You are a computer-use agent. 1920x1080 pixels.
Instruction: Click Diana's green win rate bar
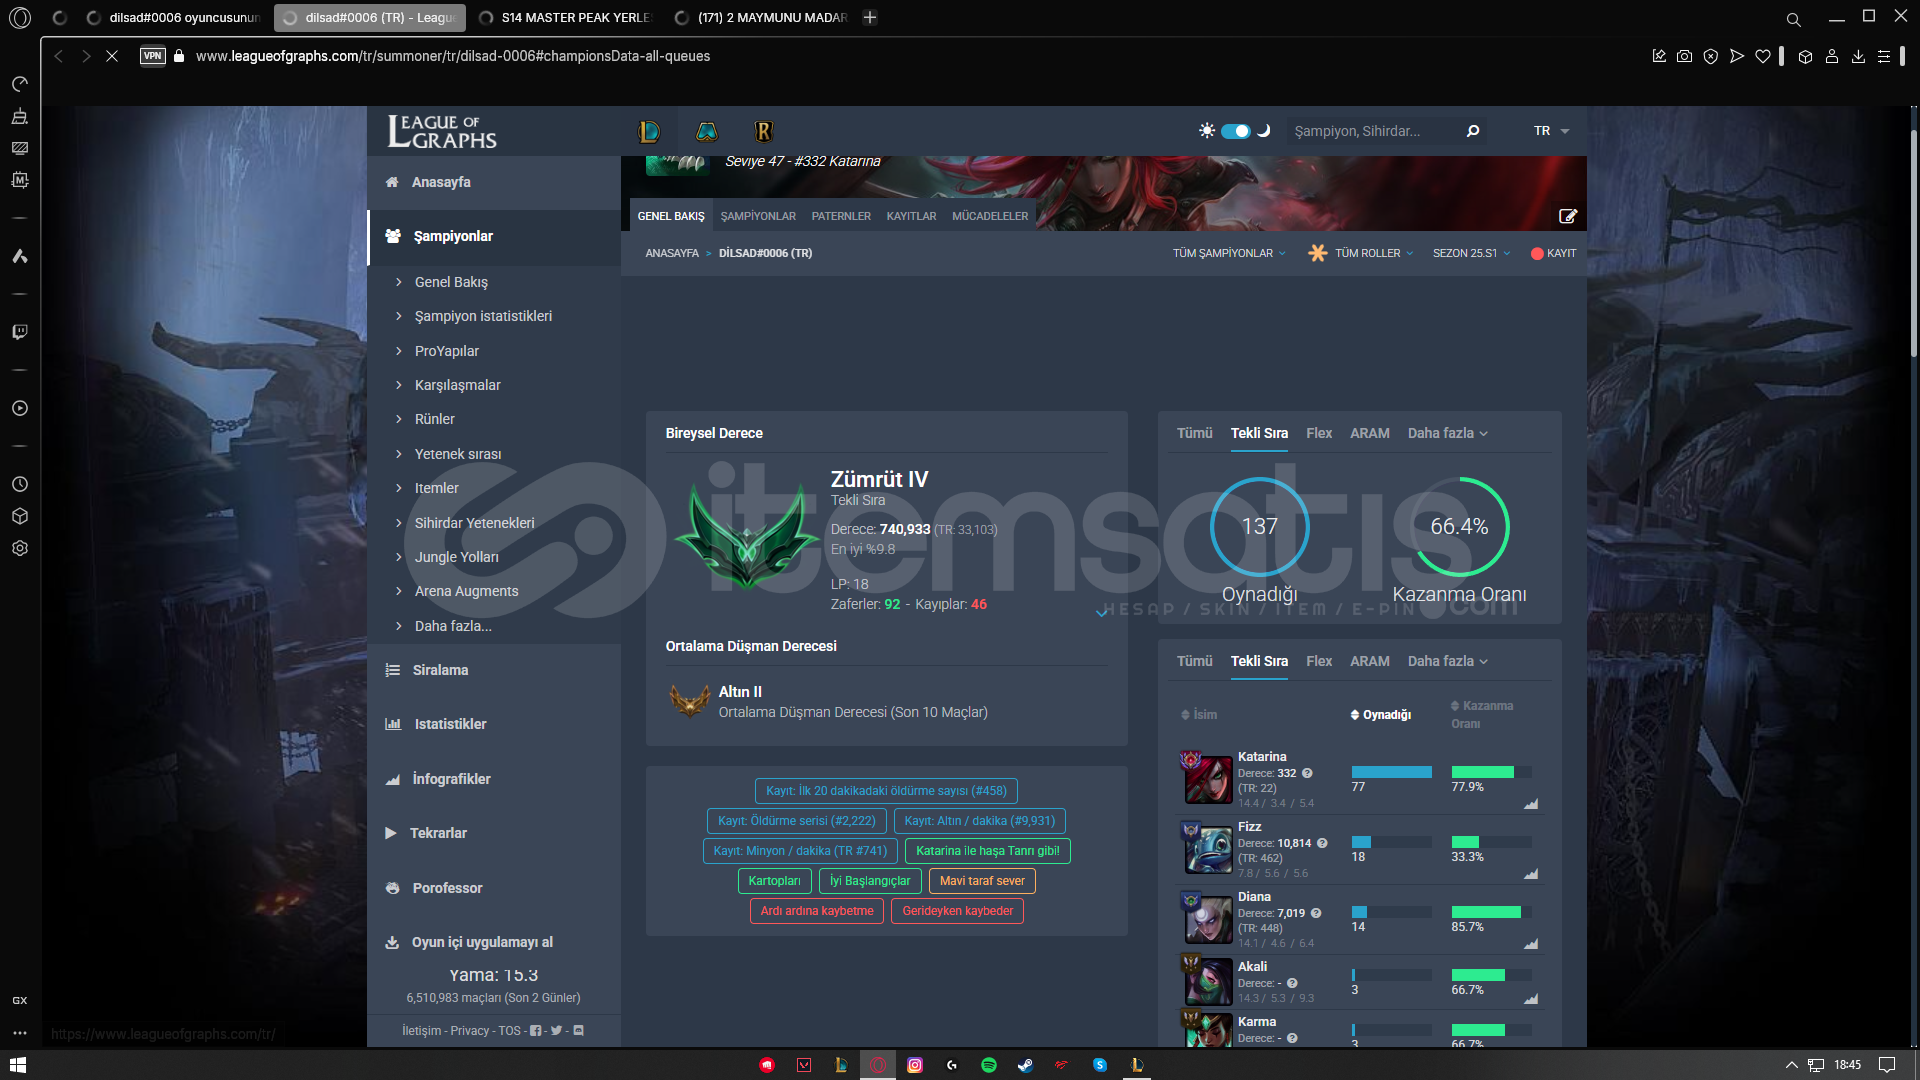(1486, 912)
